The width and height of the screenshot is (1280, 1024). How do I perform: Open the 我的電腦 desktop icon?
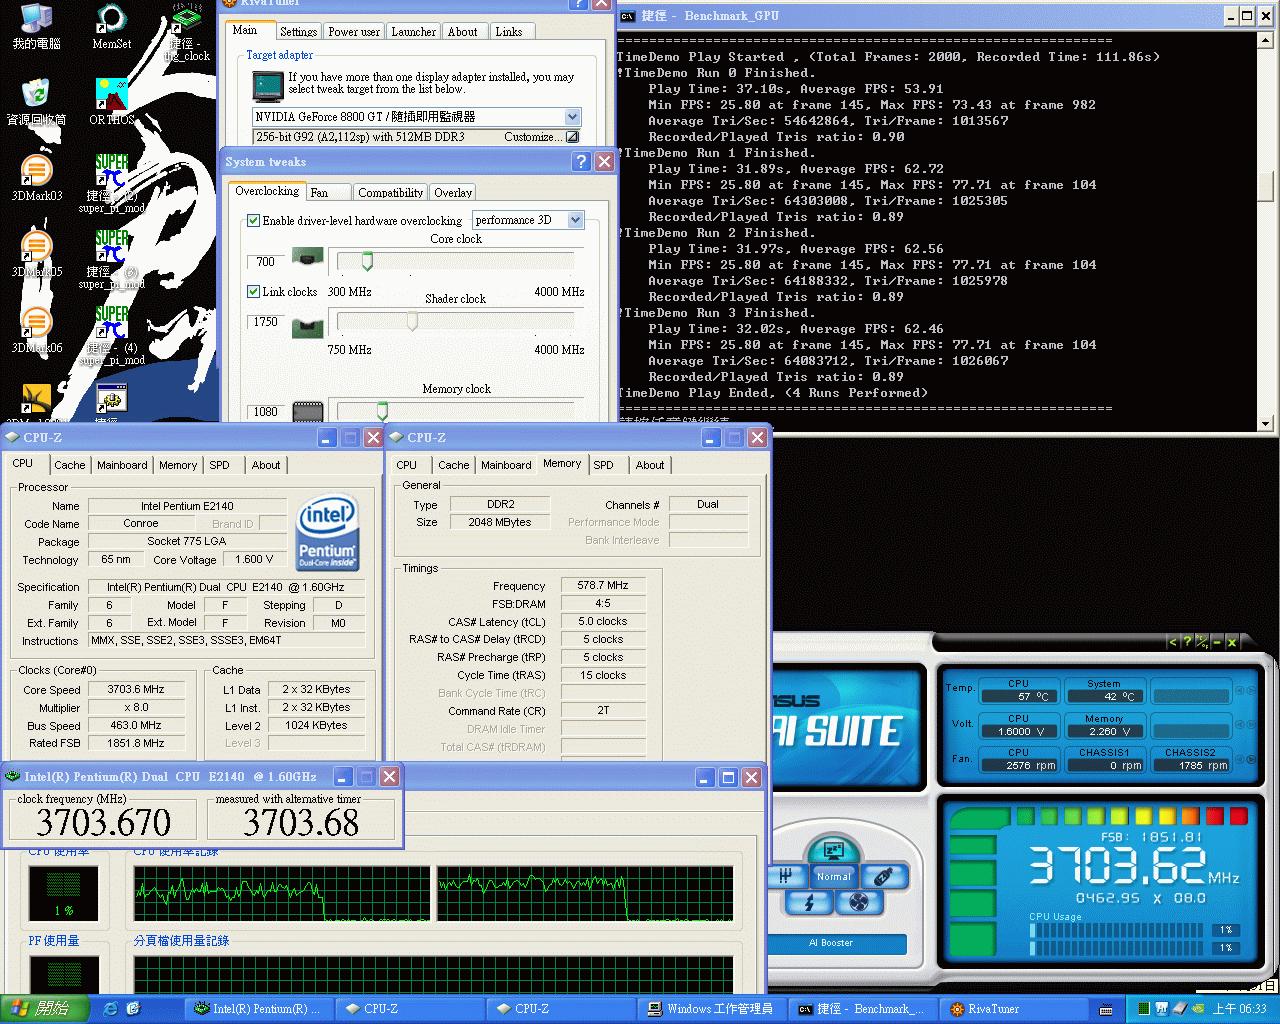(37, 27)
